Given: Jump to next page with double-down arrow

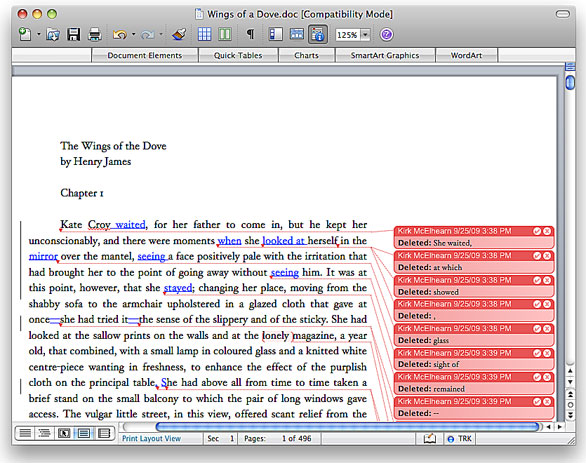Looking at the screenshot, I should pyautogui.click(x=570, y=415).
